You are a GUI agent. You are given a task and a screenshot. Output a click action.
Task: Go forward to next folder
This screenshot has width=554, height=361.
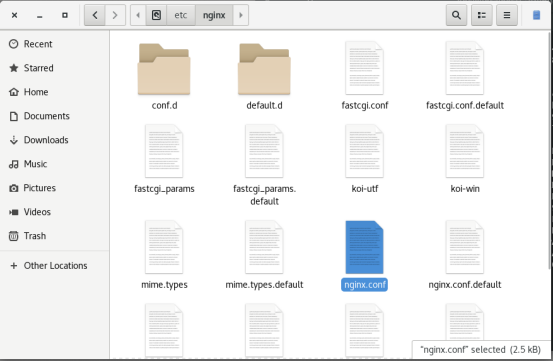tap(115, 15)
